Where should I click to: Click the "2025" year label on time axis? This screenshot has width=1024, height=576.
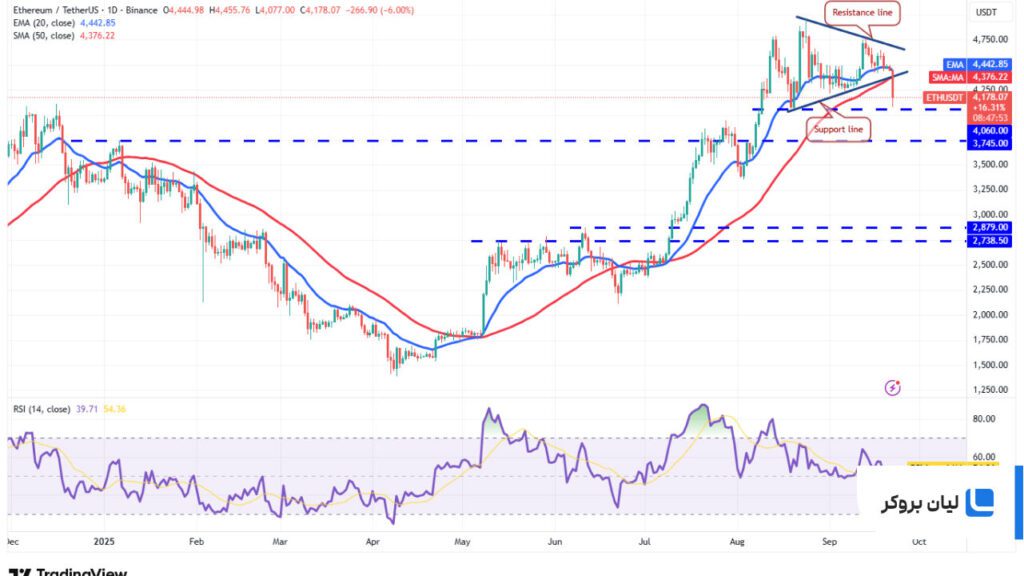click(x=104, y=542)
